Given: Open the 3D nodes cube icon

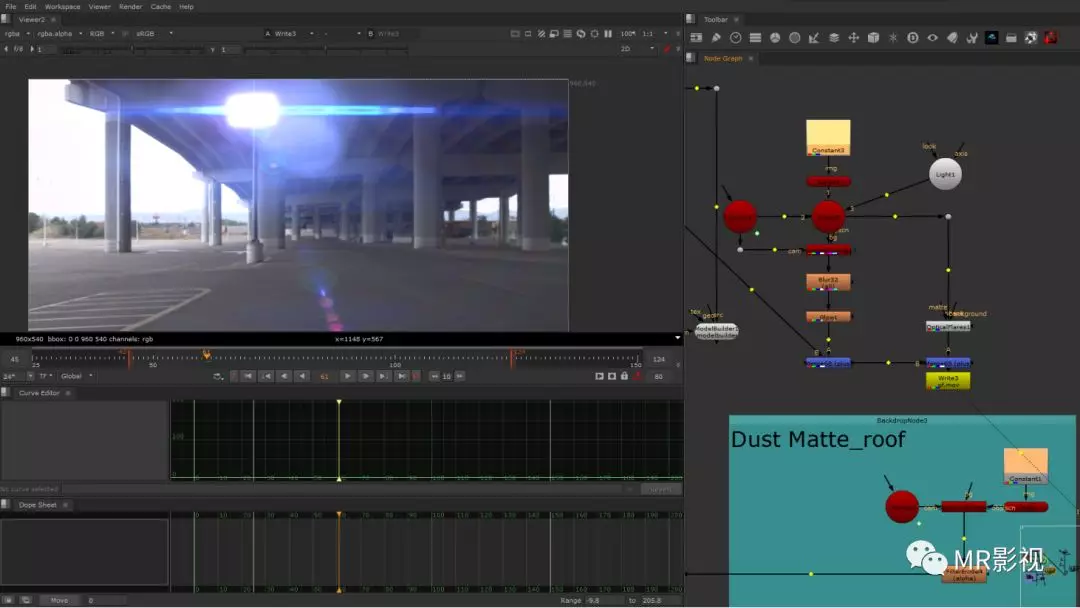Looking at the screenshot, I should (x=873, y=38).
